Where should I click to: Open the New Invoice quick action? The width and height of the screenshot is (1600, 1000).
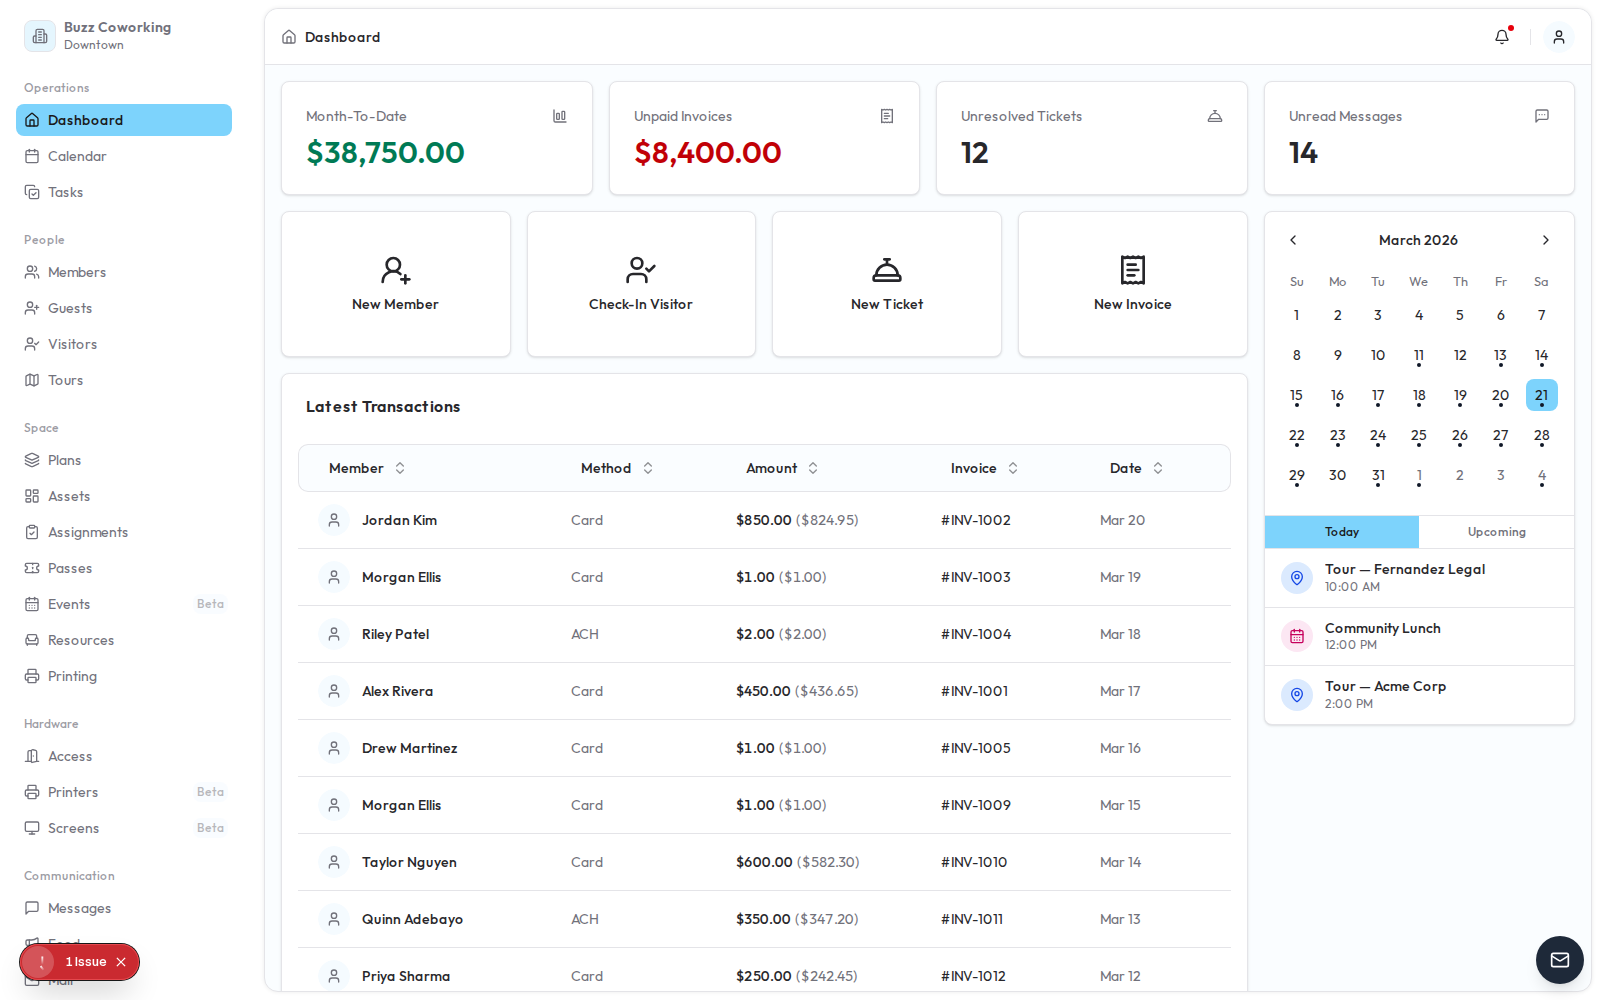pos(1132,284)
